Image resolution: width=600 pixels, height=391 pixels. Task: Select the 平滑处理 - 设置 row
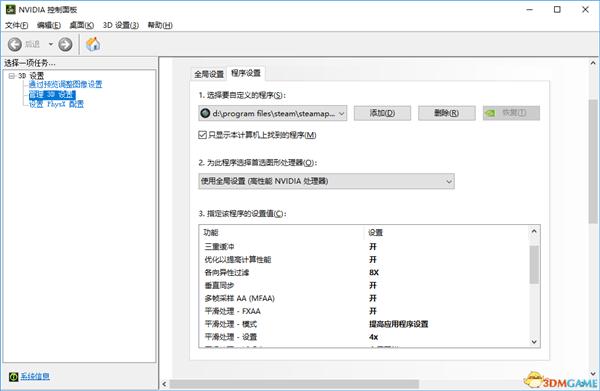click(364, 337)
